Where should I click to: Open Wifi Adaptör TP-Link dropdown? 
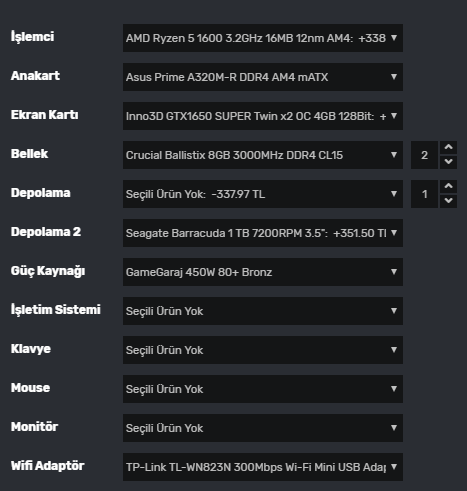pos(263,467)
